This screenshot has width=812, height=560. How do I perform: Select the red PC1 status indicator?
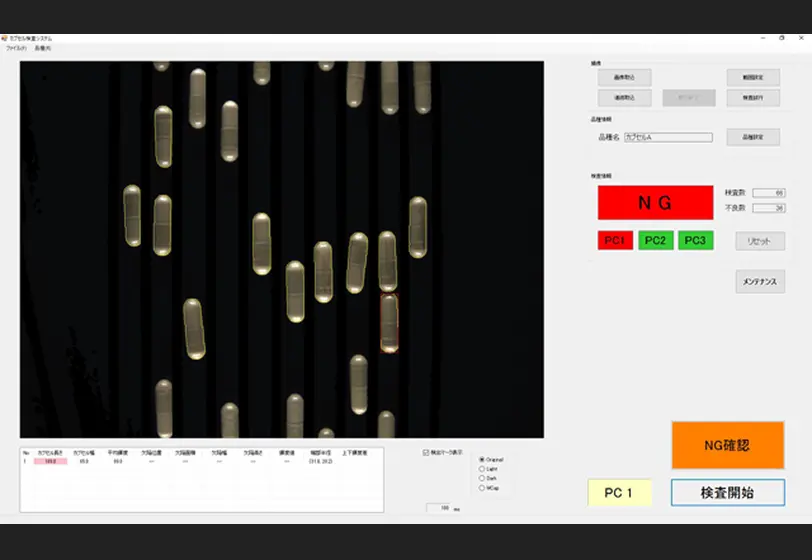[x=615, y=241]
